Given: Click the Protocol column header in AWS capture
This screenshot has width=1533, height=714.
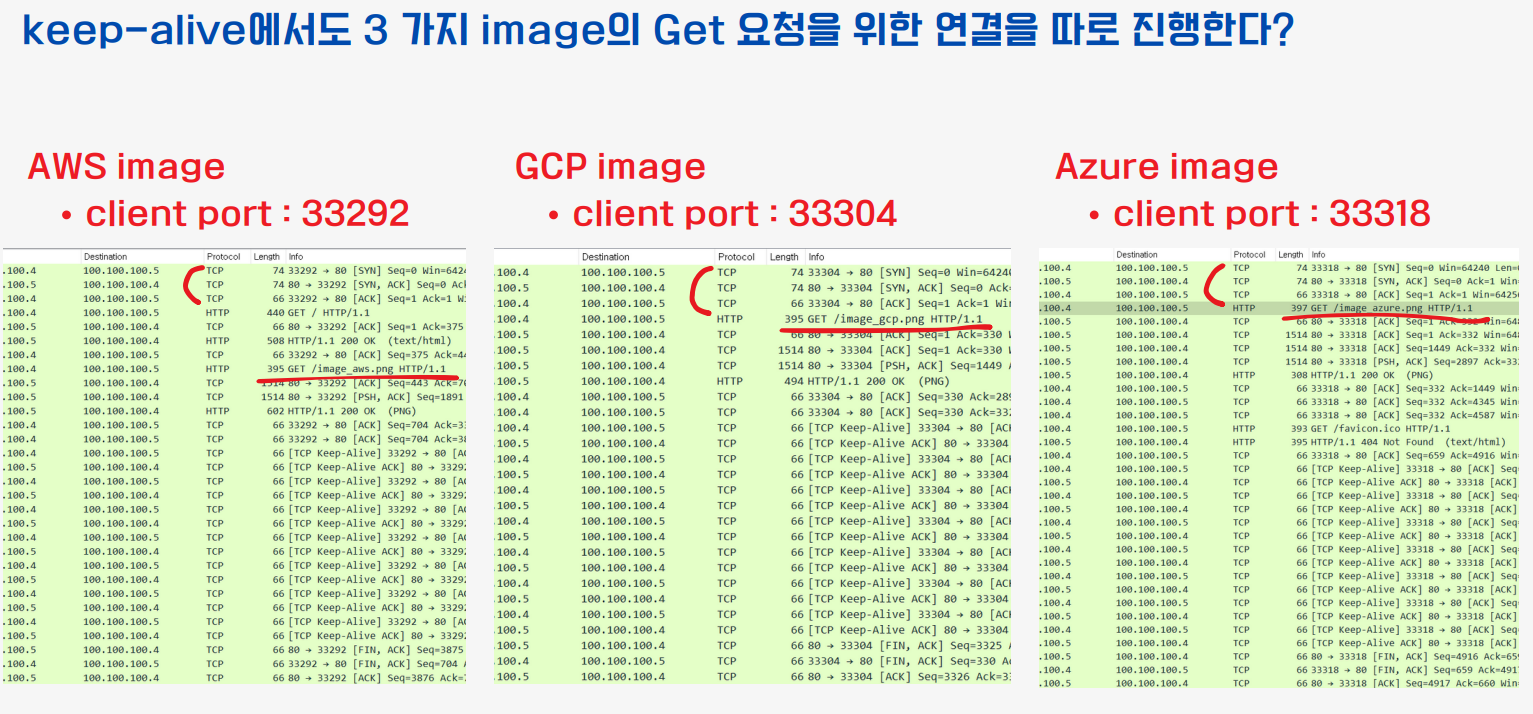Looking at the screenshot, I should pyautogui.click(x=223, y=257).
